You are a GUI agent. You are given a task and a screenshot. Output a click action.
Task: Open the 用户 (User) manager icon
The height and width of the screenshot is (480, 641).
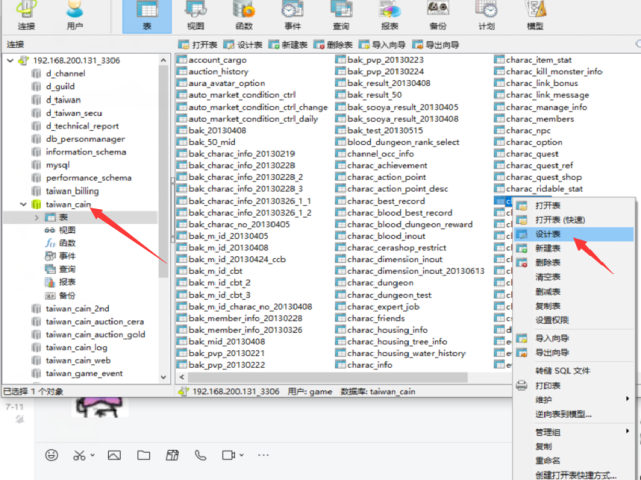tap(75, 15)
